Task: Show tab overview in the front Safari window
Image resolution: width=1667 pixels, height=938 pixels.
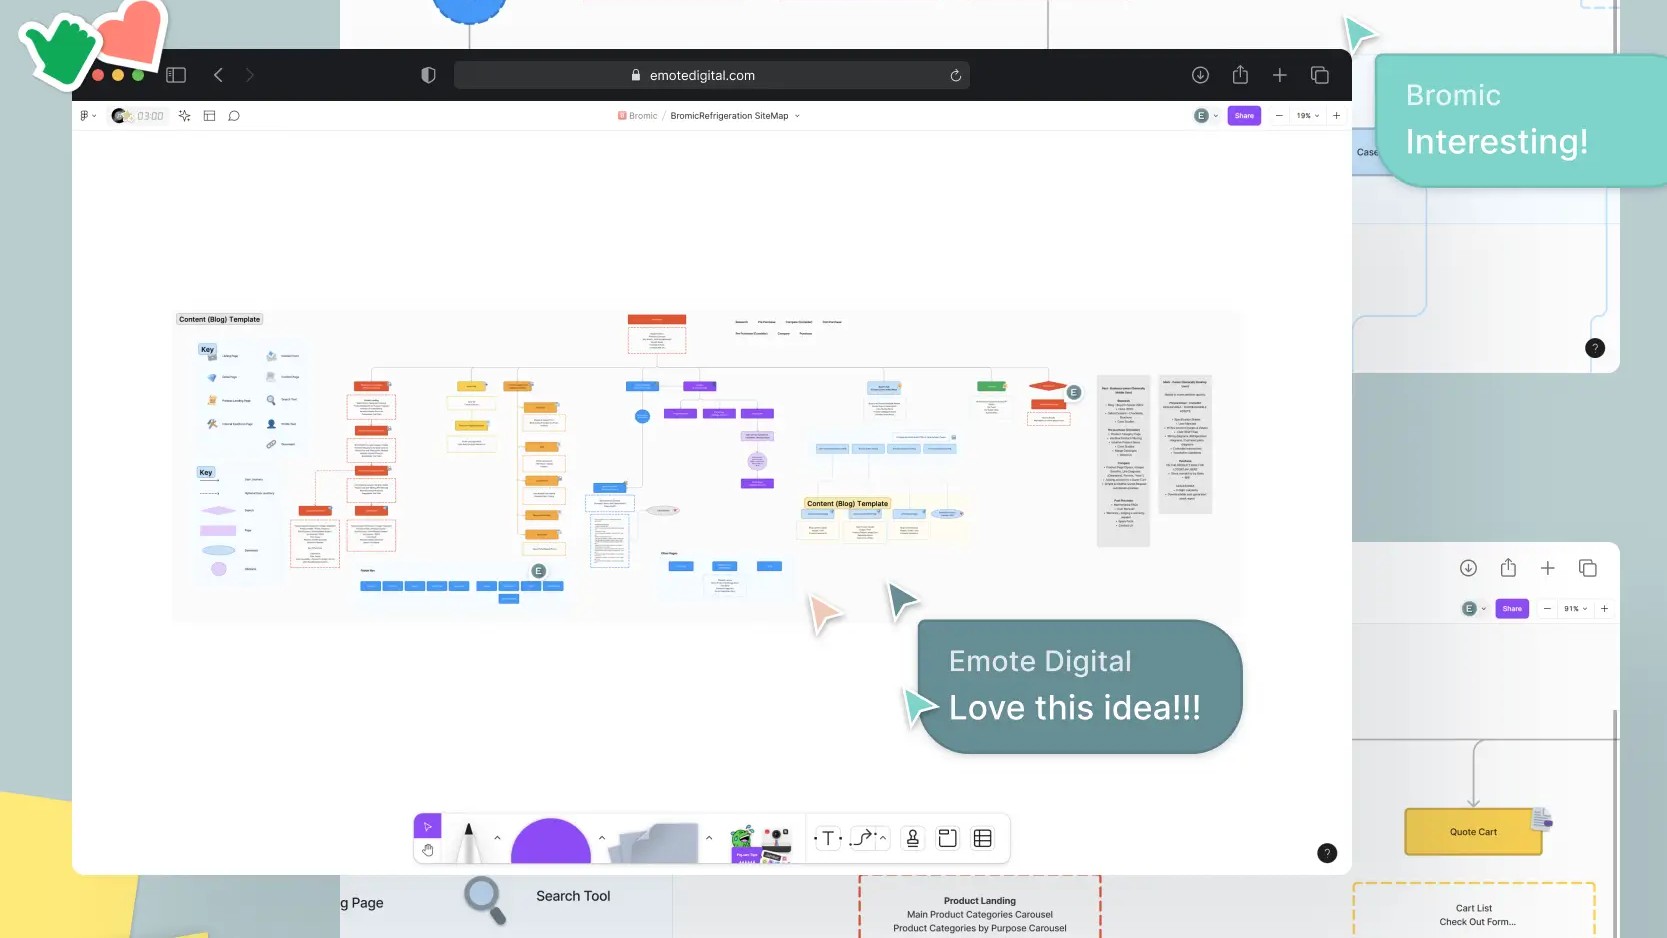Action: (1320, 75)
